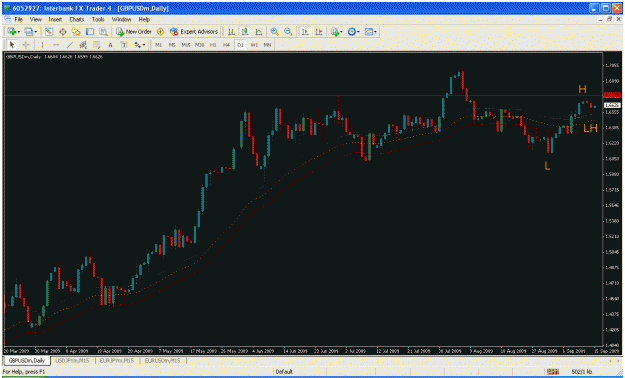
Task: Select the orange 'LH' label on chart
Action: point(590,128)
